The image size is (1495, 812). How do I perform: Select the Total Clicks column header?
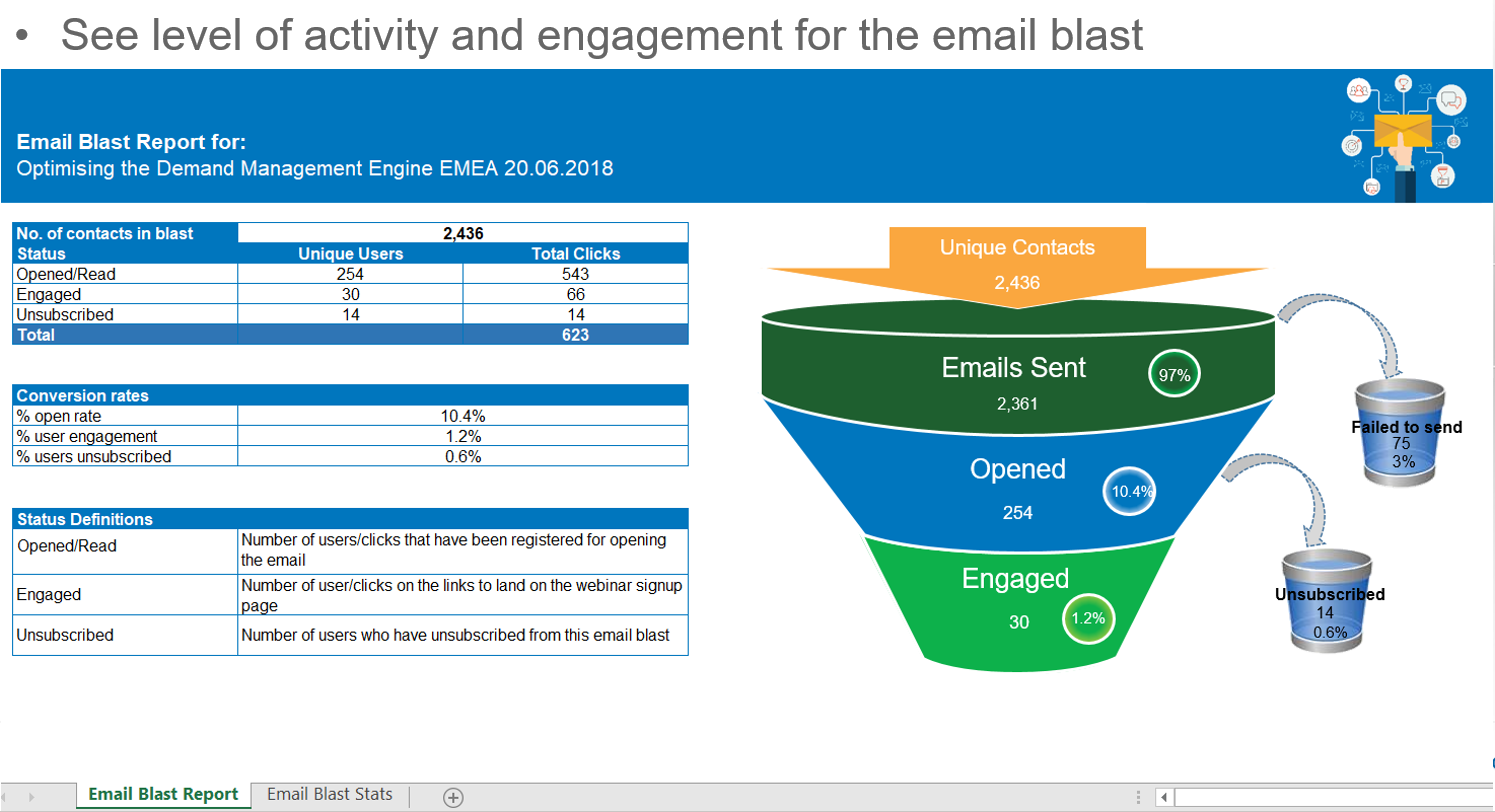click(x=576, y=254)
